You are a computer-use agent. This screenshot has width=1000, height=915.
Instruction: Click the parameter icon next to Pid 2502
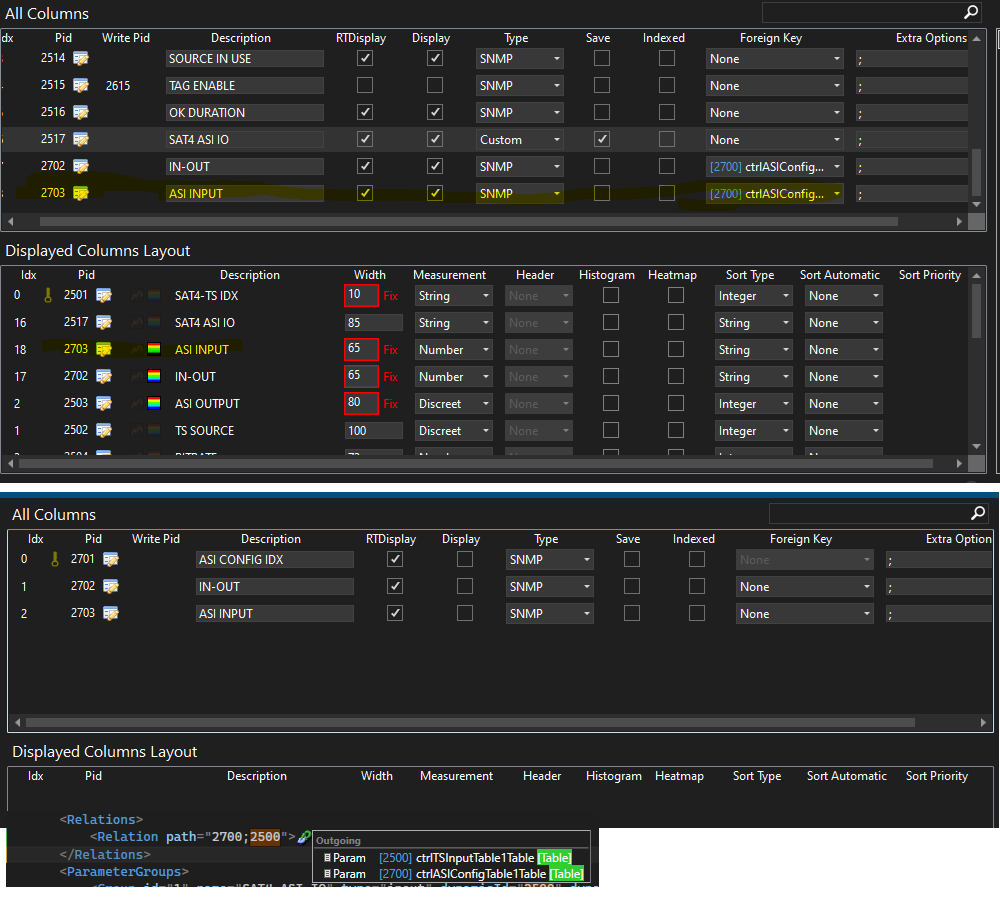tap(104, 431)
